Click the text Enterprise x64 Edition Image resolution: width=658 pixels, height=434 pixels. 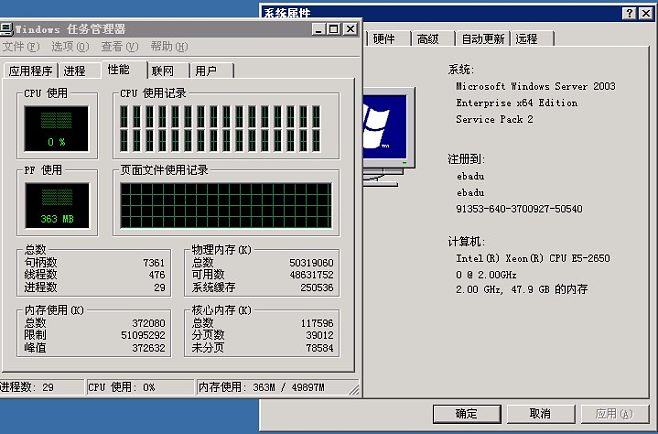(517, 103)
